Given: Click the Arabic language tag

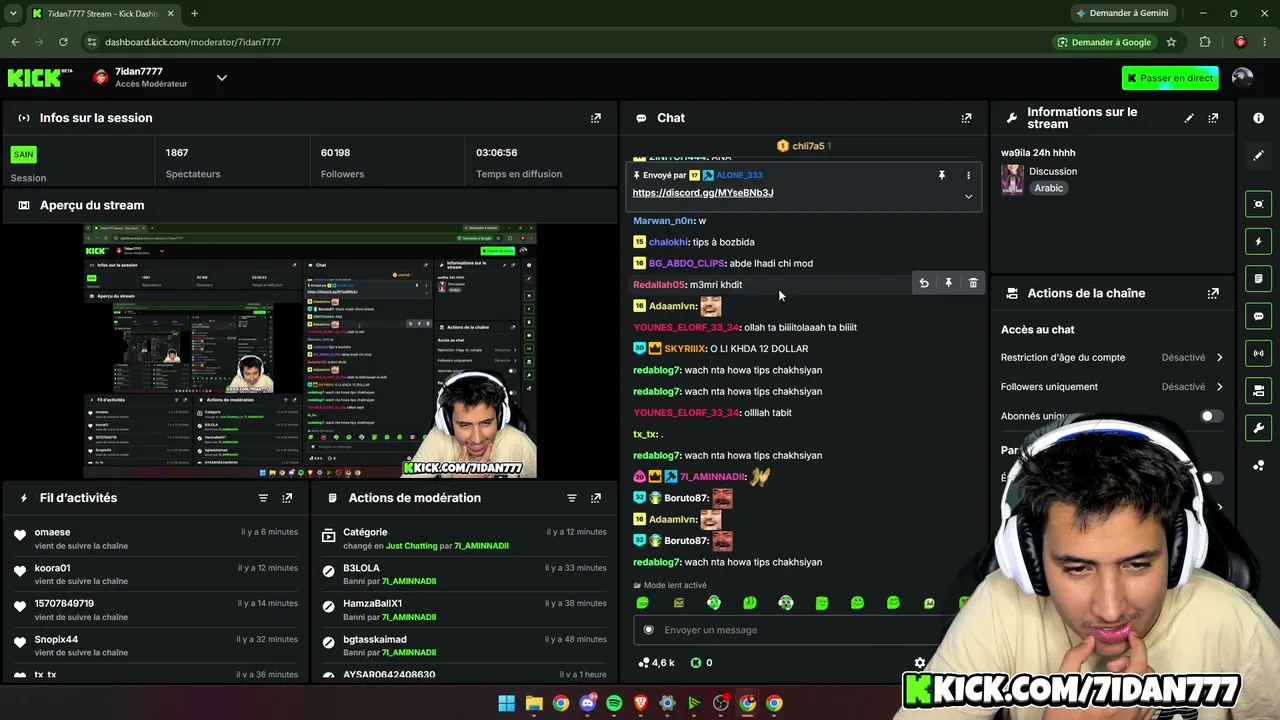Looking at the screenshot, I should 1048,188.
